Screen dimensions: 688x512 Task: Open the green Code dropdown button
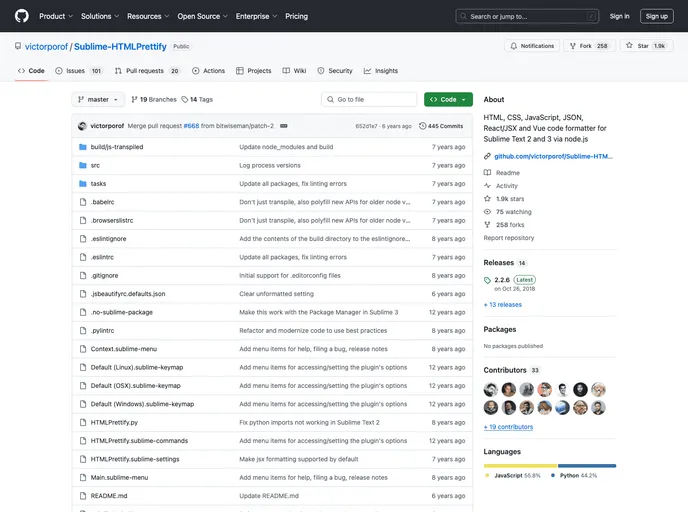click(x=448, y=100)
